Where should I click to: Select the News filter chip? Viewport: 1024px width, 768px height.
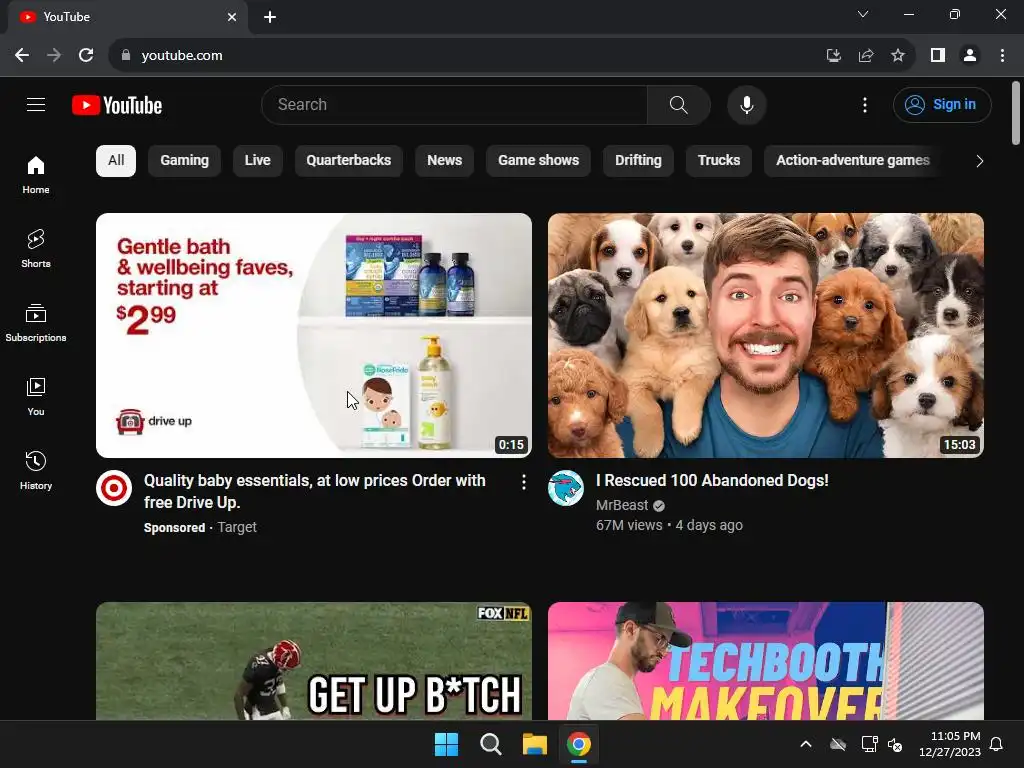444,161
